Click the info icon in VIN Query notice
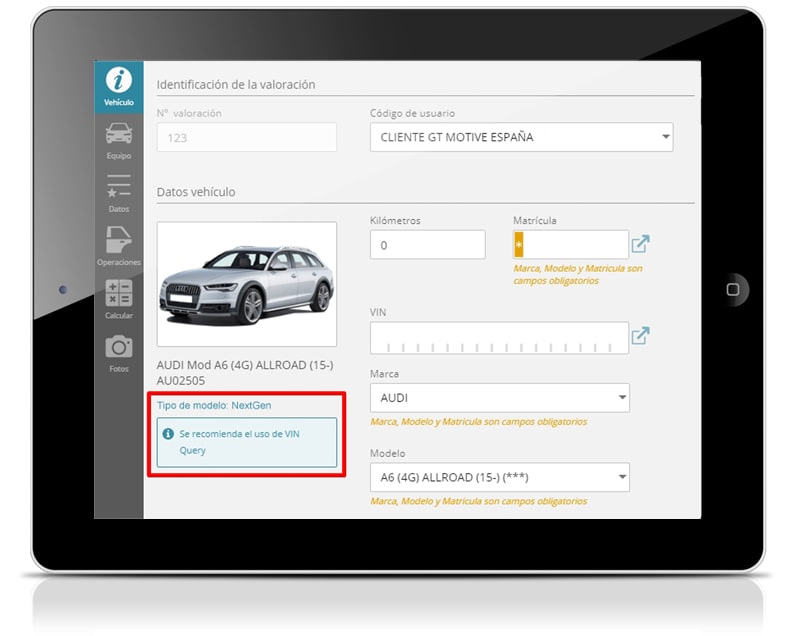The image size is (800, 636). (x=168, y=434)
